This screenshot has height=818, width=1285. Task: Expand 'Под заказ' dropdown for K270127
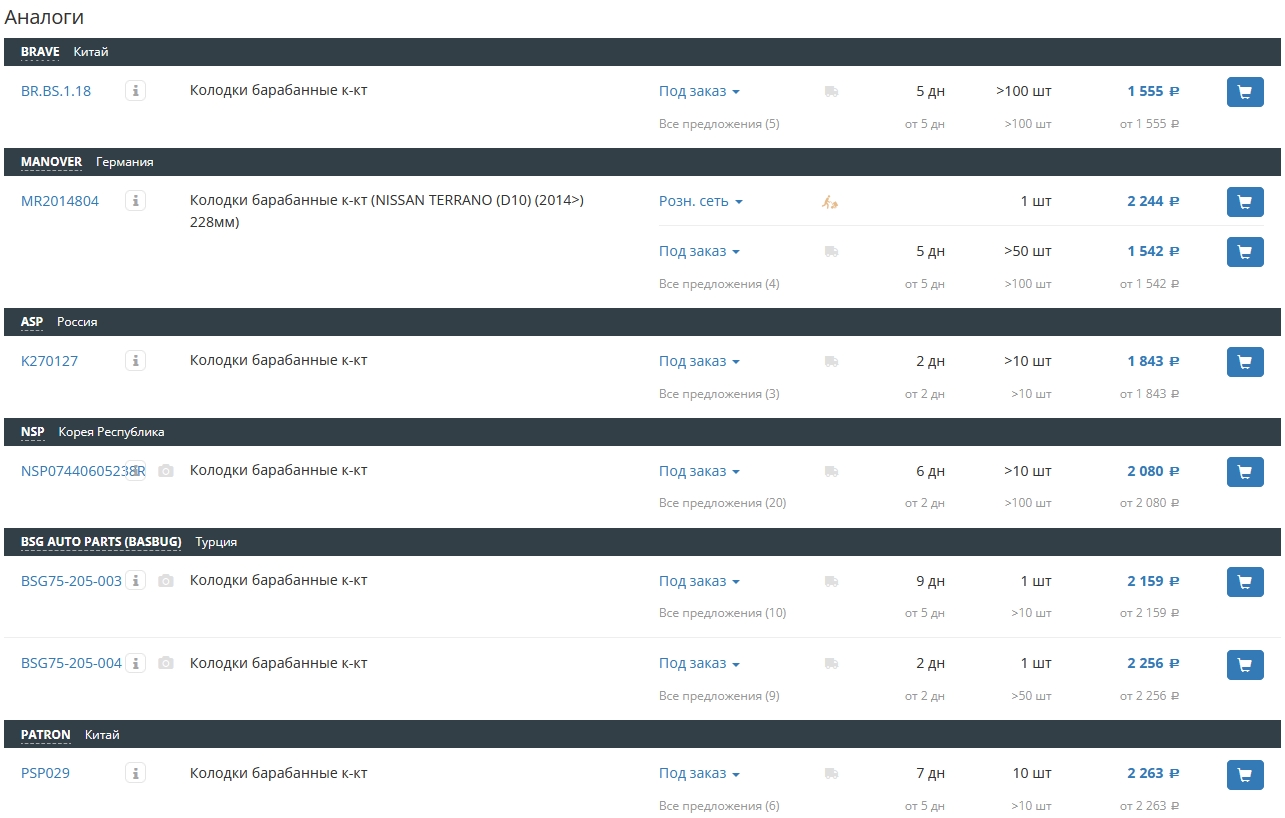click(x=699, y=361)
